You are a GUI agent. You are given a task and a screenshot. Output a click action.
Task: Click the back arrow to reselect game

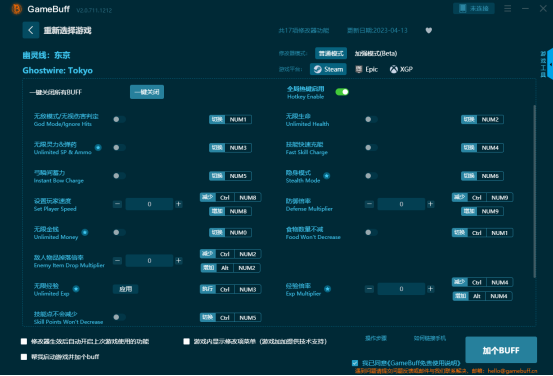tap(31, 30)
